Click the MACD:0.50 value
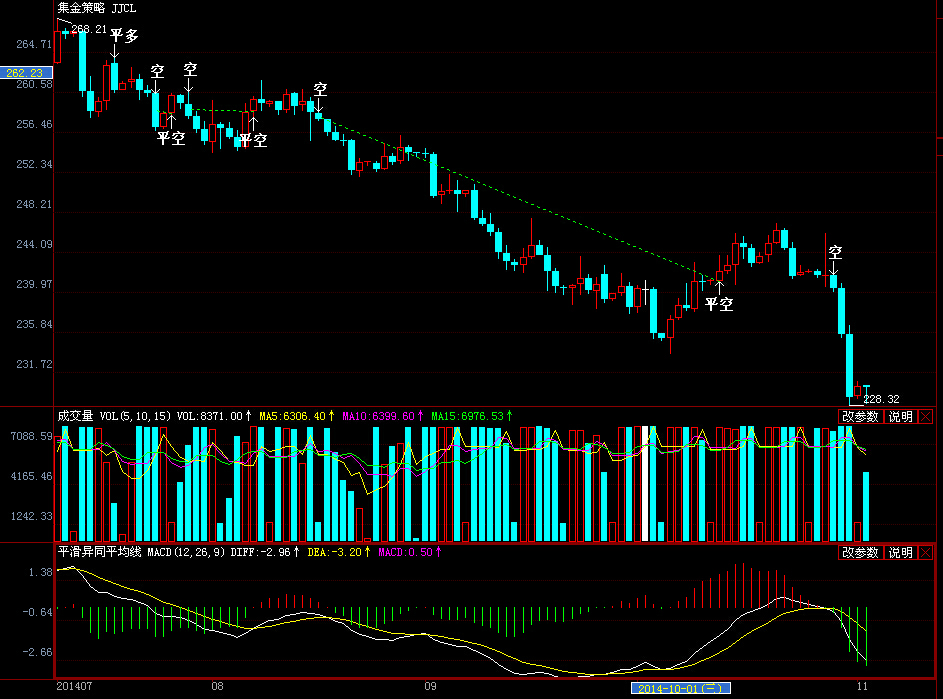The height and width of the screenshot is (699, 943). [x=405, y=552]
